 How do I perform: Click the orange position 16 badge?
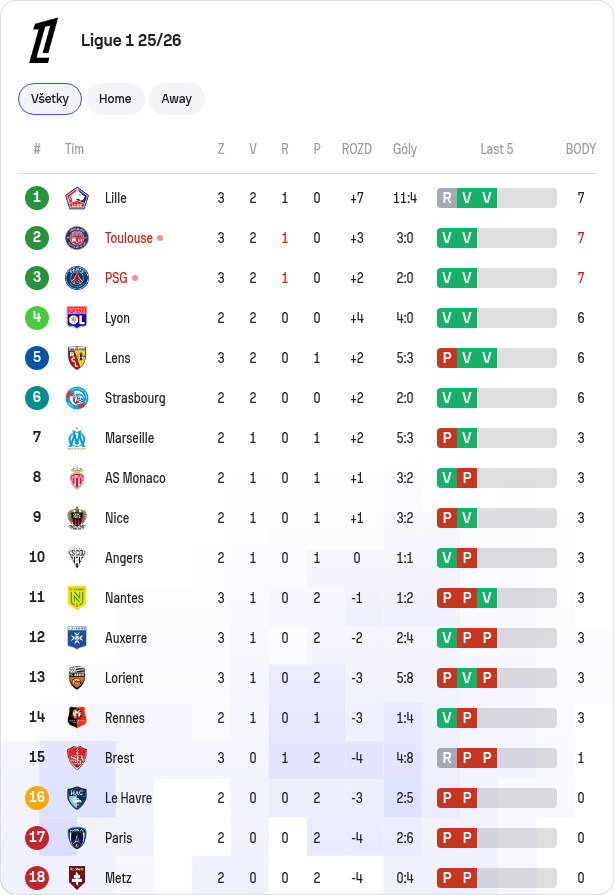pos(37,797)
